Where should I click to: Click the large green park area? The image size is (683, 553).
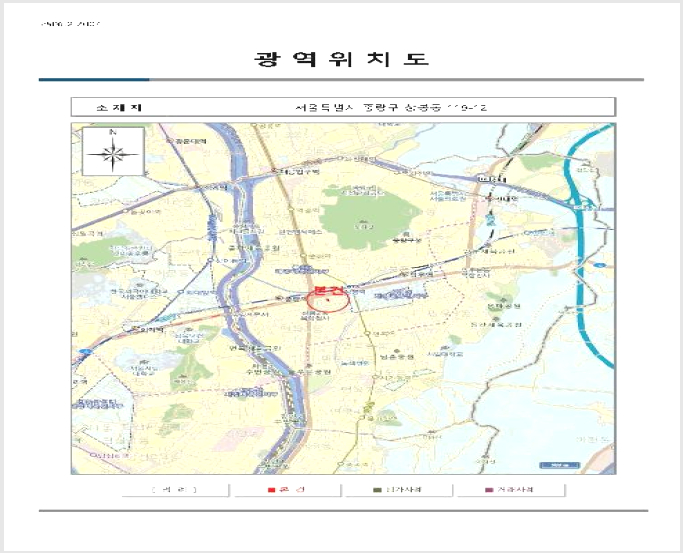click(x=370, y=218)
